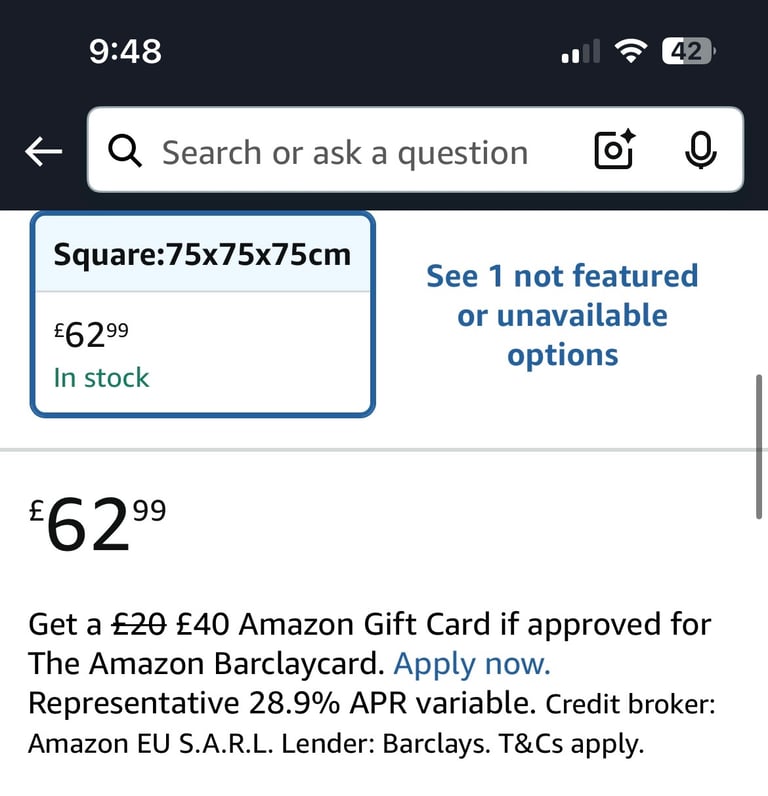Image resolution: width=768 pixels, height=796 pixels.
Task: Select the Square:75x75x75cm size option
Action: (203, 314)
